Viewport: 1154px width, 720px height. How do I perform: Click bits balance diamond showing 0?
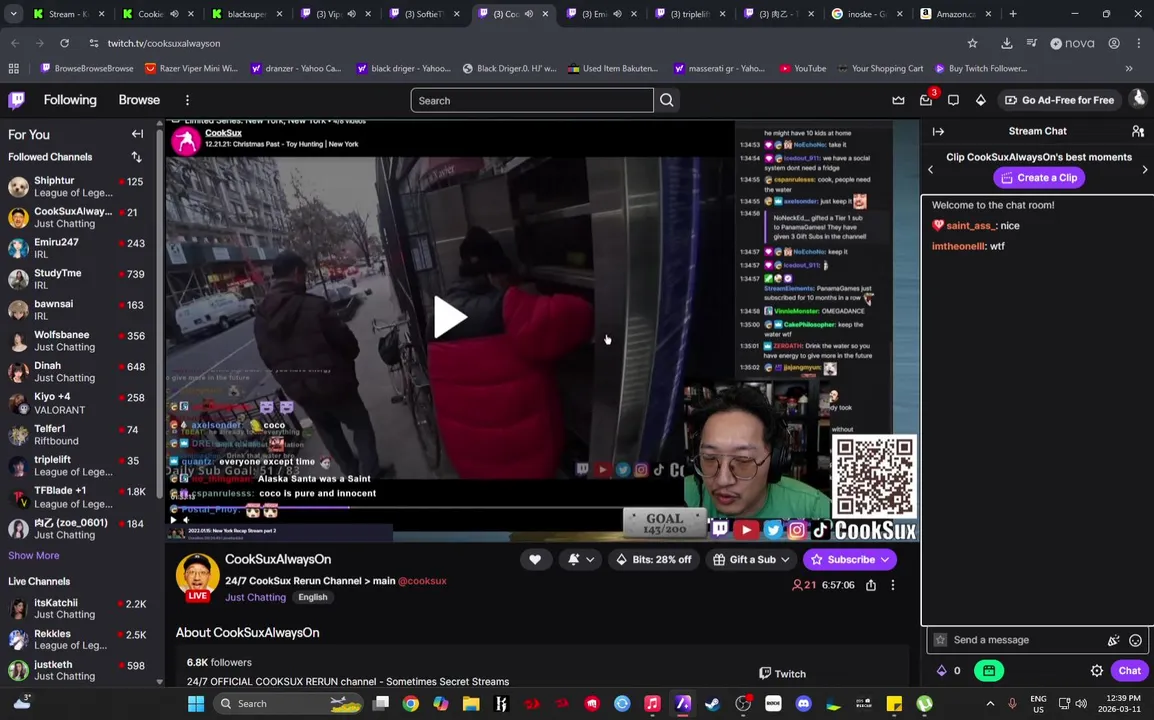948,671
